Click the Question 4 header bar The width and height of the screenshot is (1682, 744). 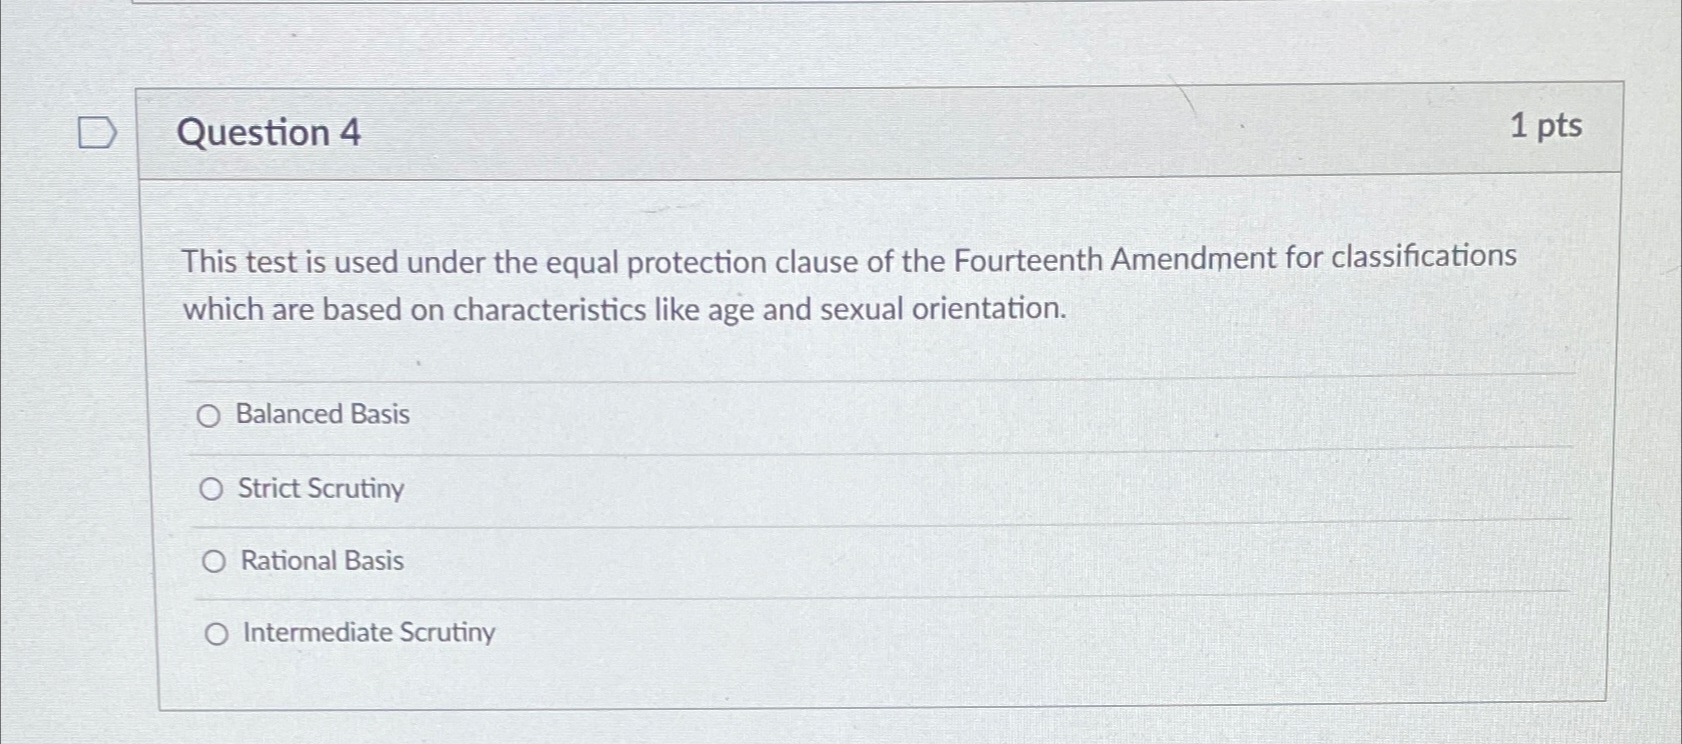pos(880,130)
